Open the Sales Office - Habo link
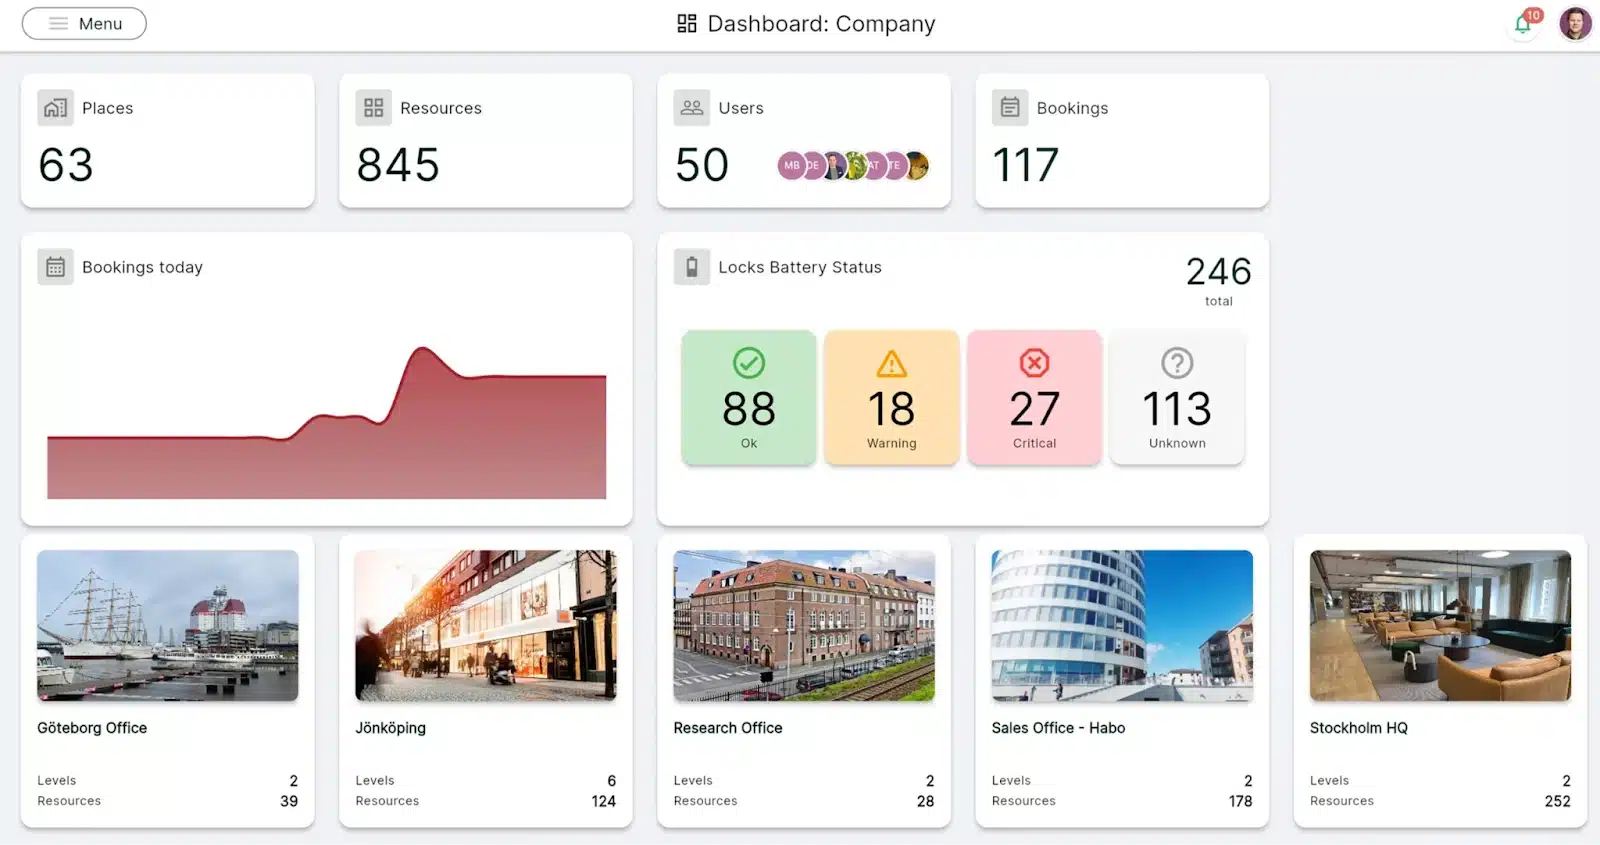Screen dimensions: 1600x845 1058,728
